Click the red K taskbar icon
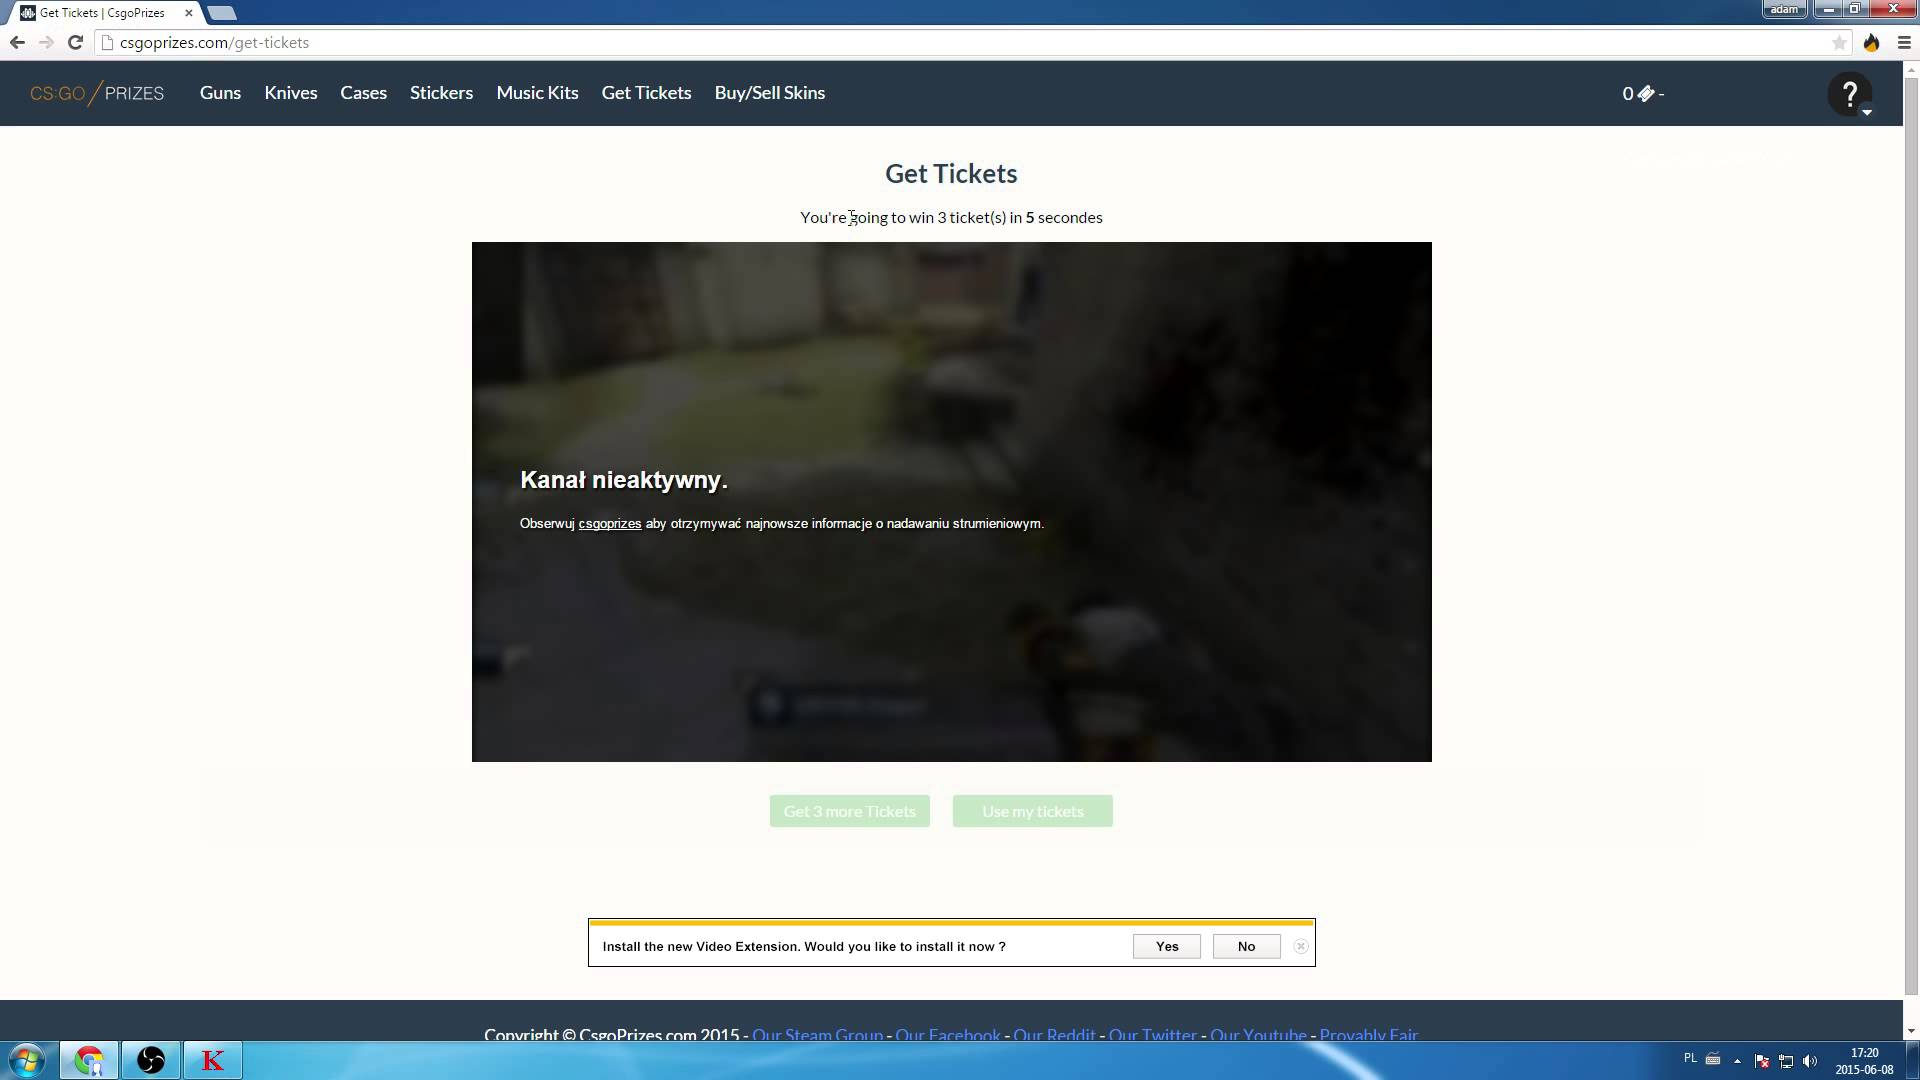1920x1080 pixels. point(213,1060)
